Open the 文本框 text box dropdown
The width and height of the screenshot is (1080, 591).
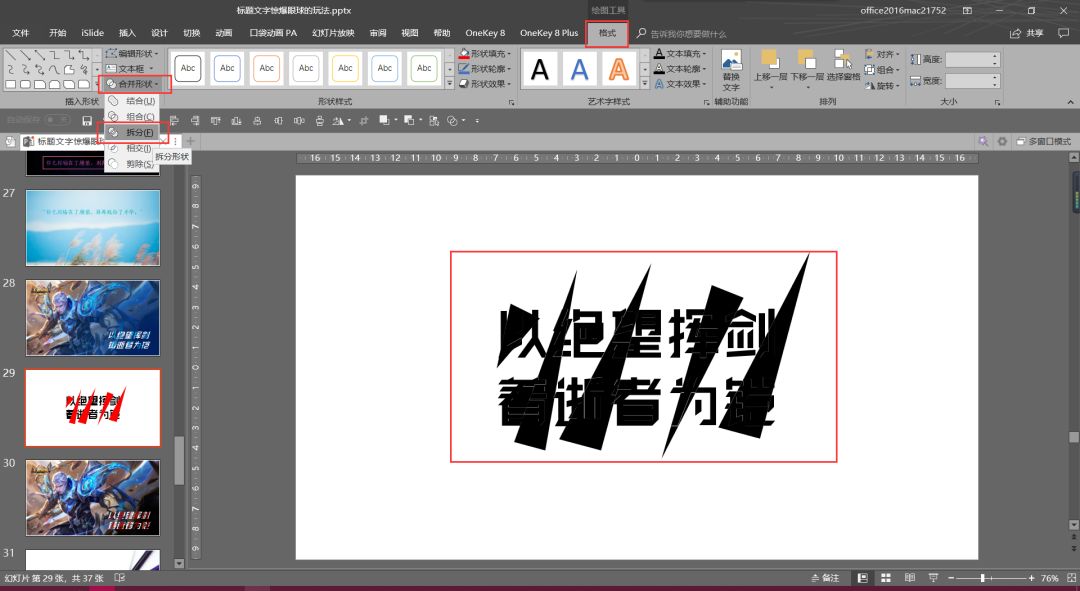point(129,69)
